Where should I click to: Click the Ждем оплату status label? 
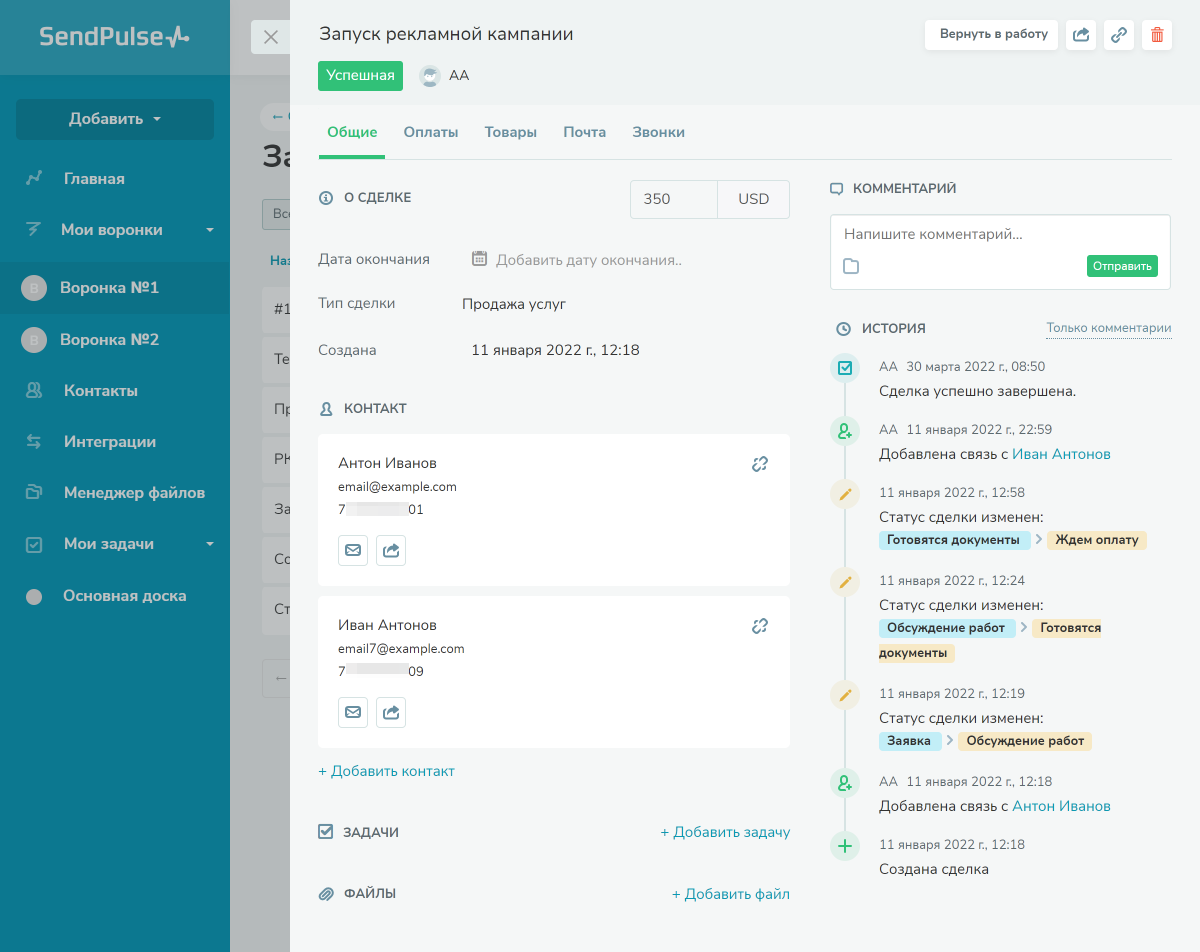click(1097, 540)
